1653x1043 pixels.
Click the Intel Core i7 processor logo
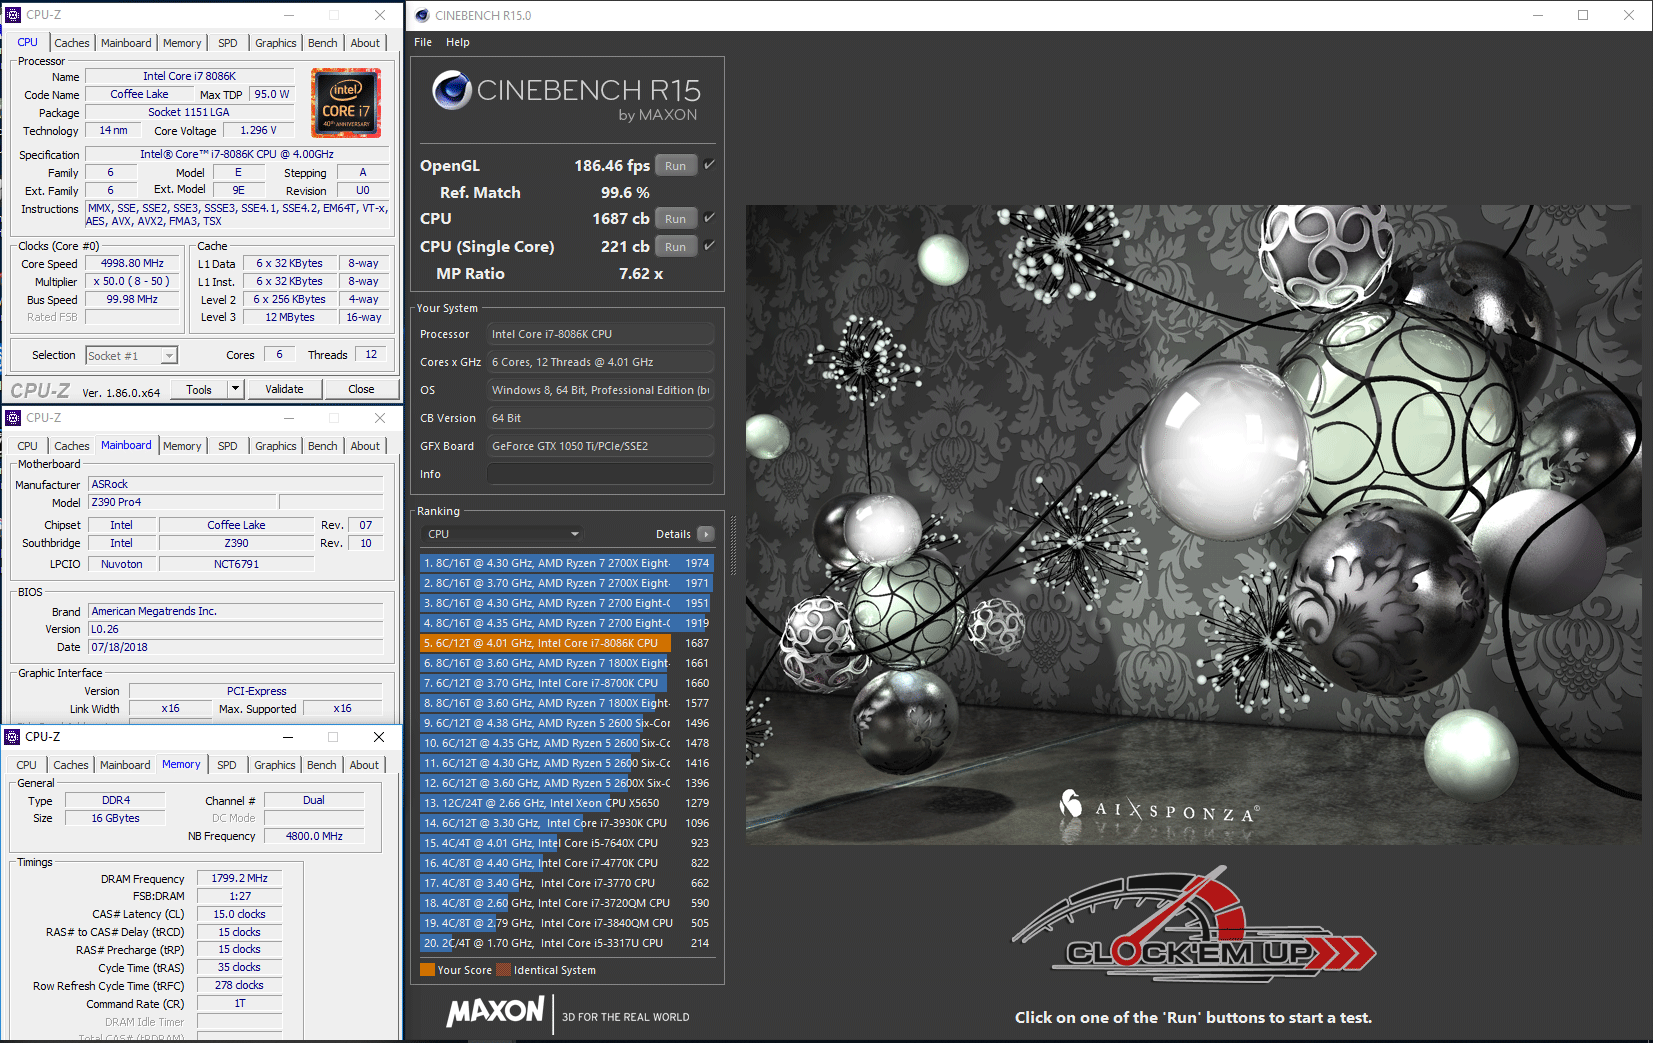[x=346, y=102]
